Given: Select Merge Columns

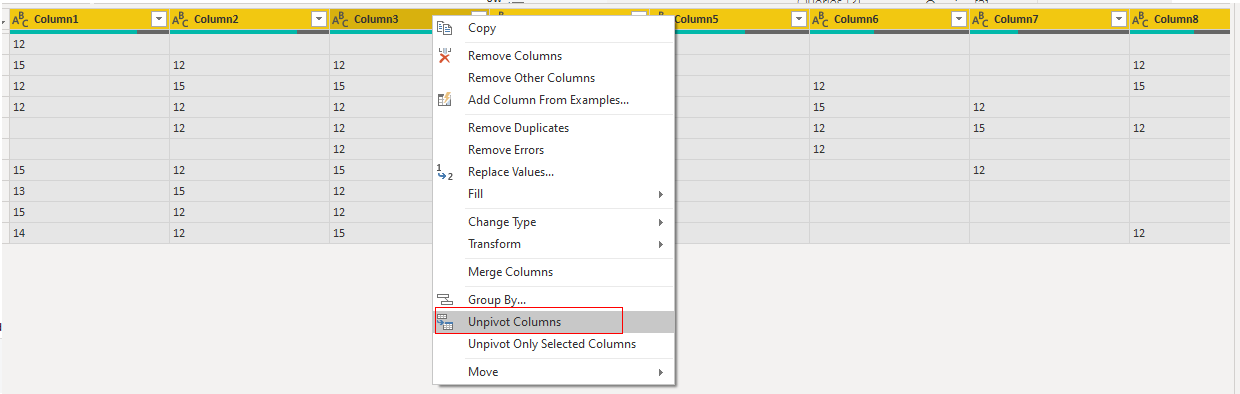Looking at the screenshot, I should [x=554, y=272].
